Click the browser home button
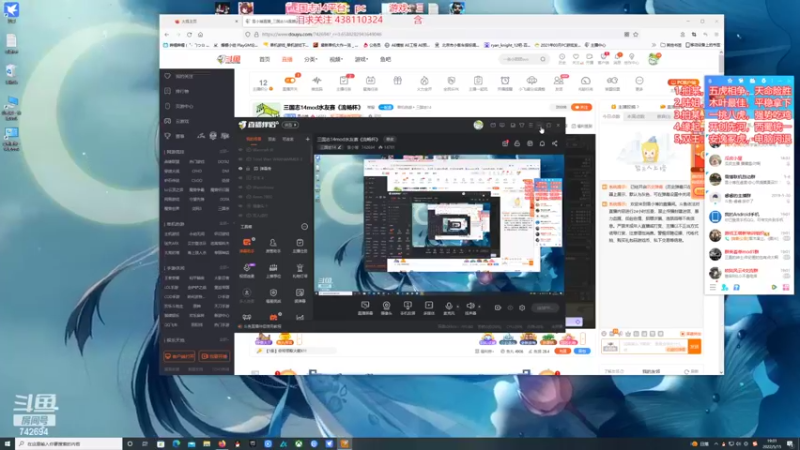 pos(201,34)
